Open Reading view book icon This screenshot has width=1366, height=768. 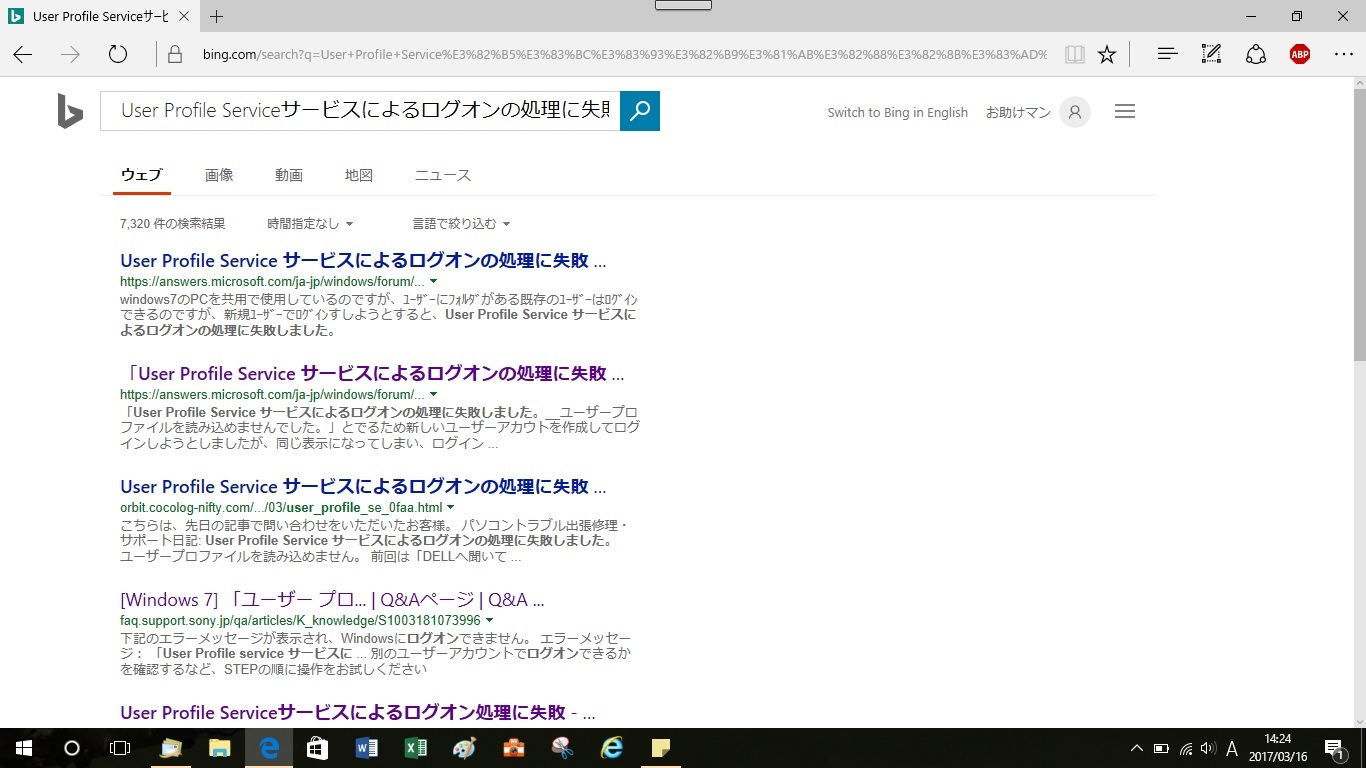click(x=1075, y=54)
